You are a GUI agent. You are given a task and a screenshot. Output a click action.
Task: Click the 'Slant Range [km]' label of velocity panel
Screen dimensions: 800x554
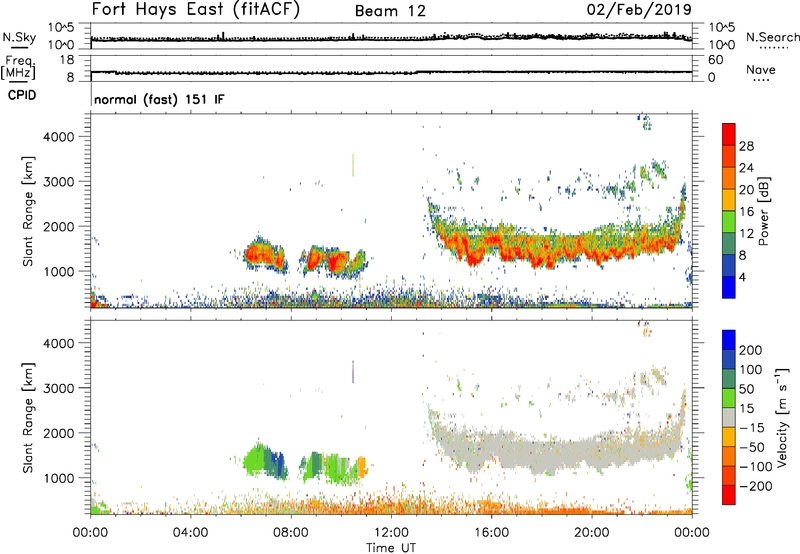pos(28,418)
